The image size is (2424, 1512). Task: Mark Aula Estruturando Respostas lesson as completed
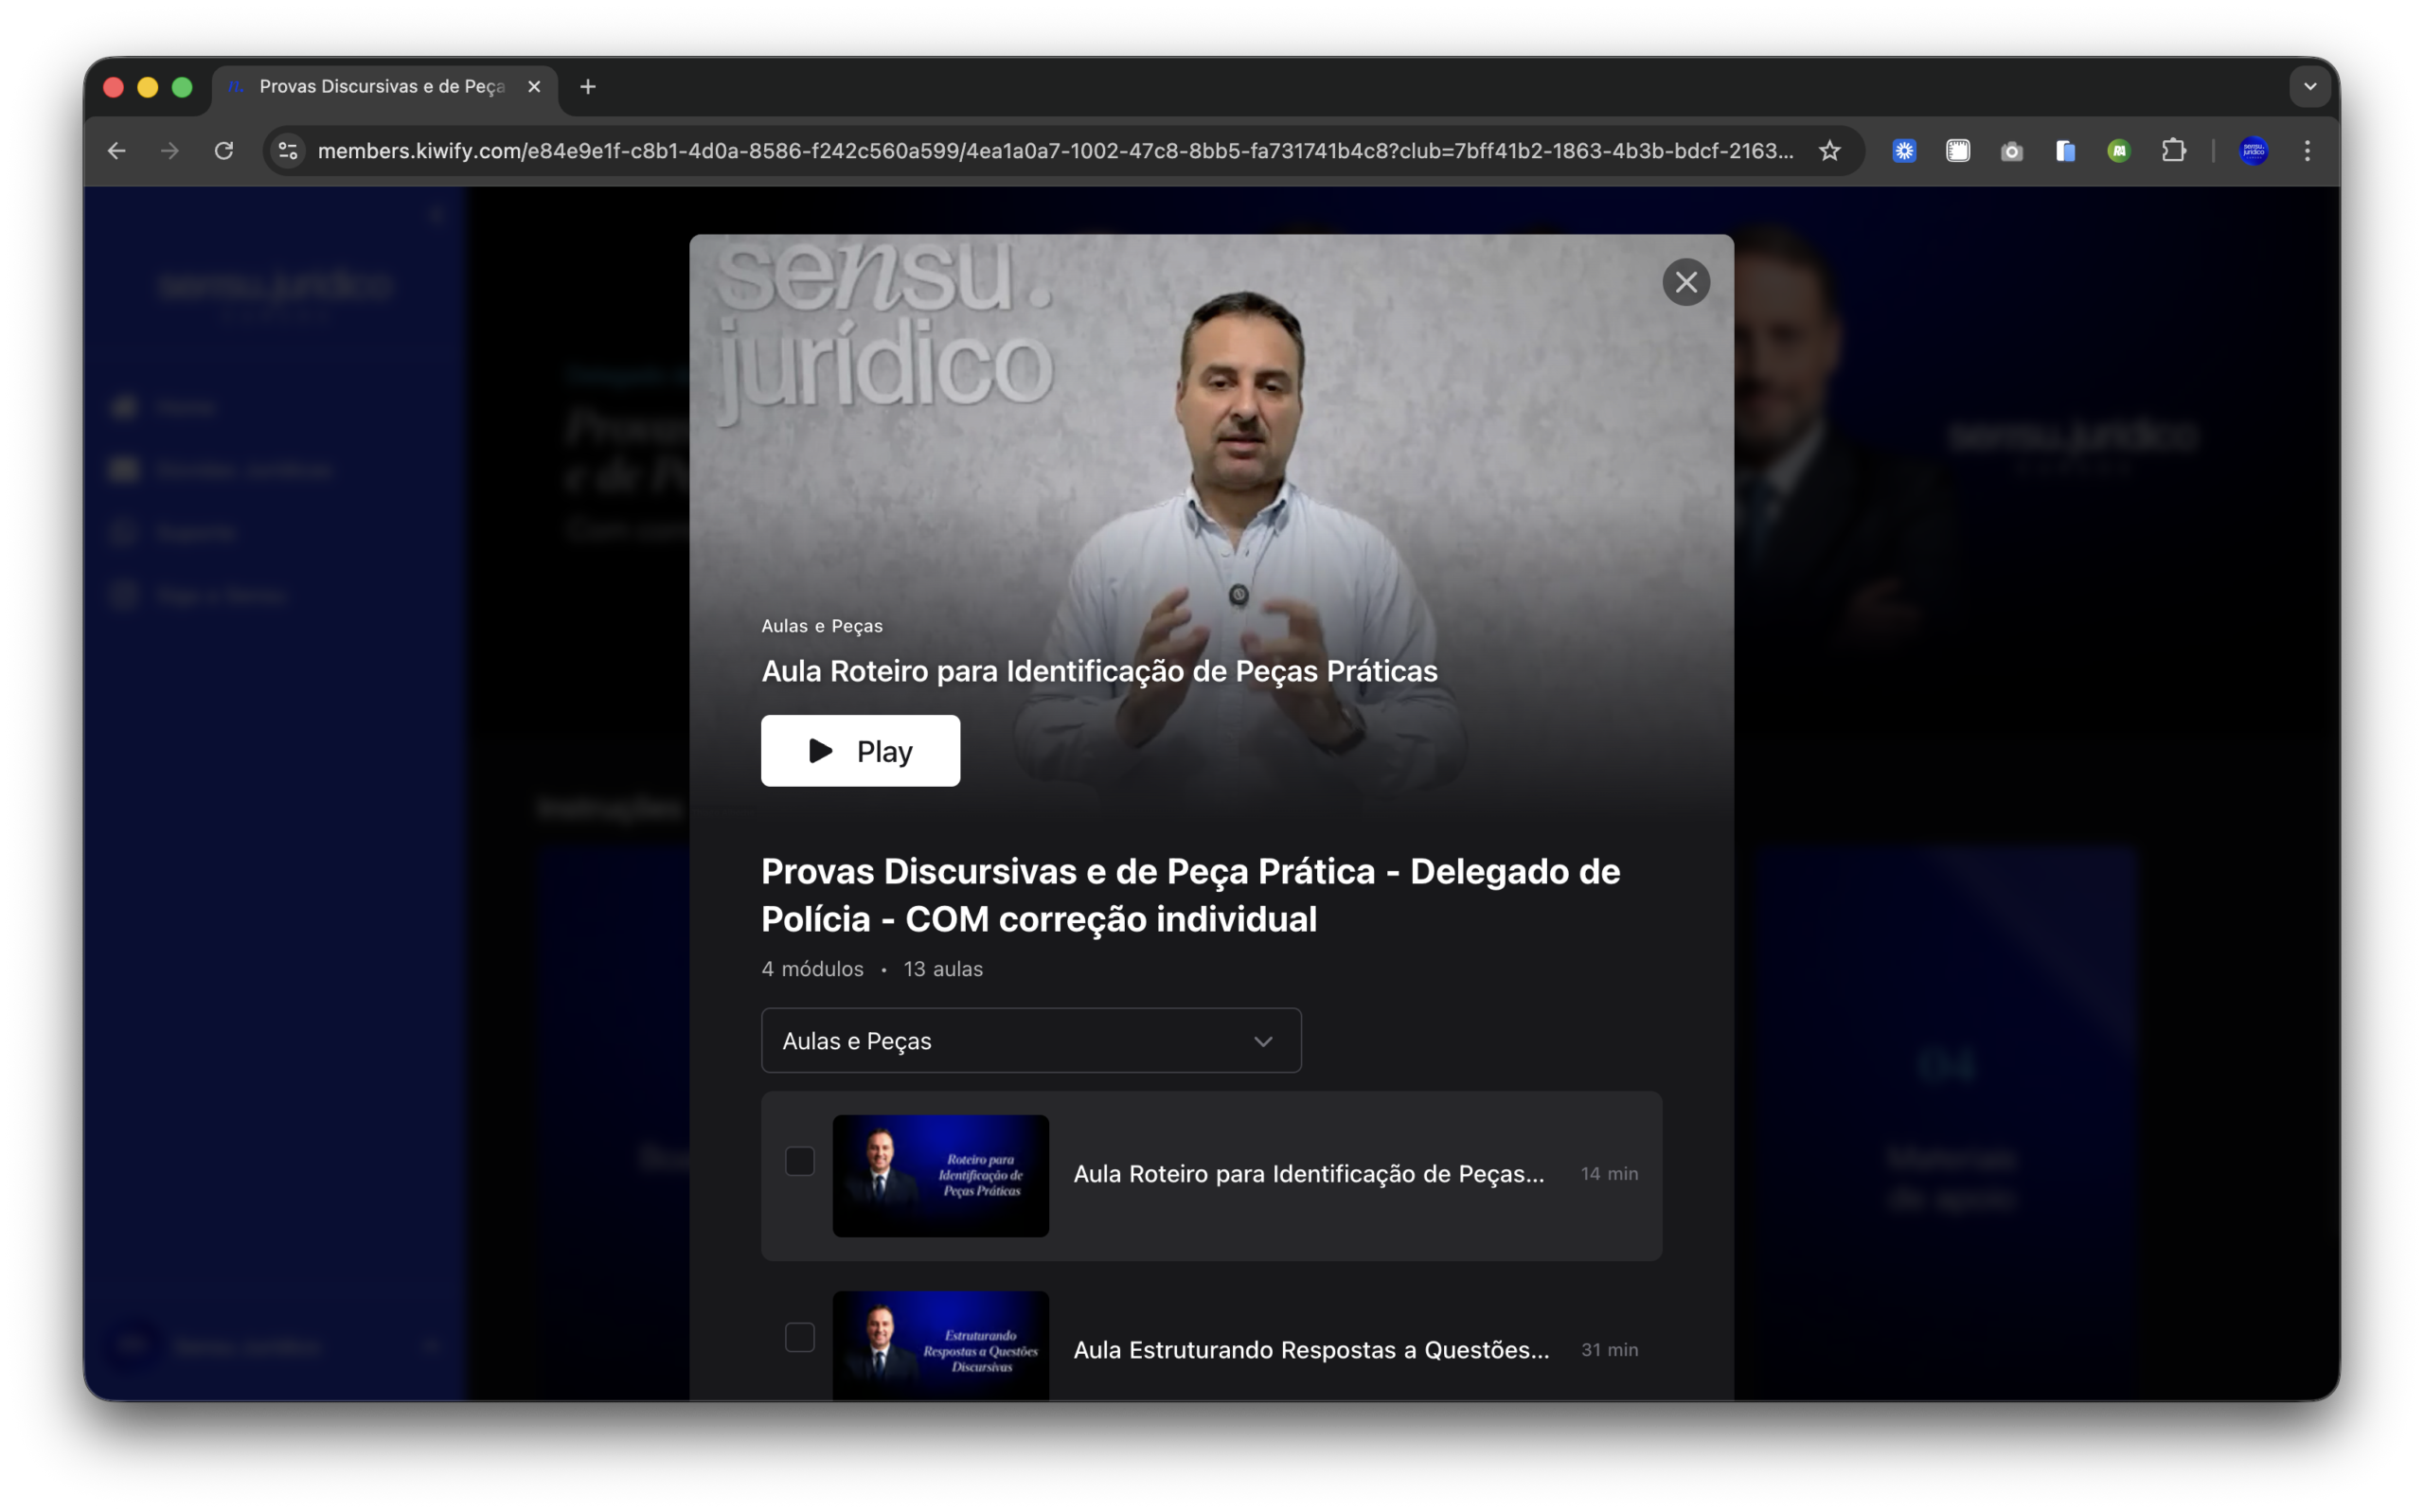click(x=800, y=1336)
